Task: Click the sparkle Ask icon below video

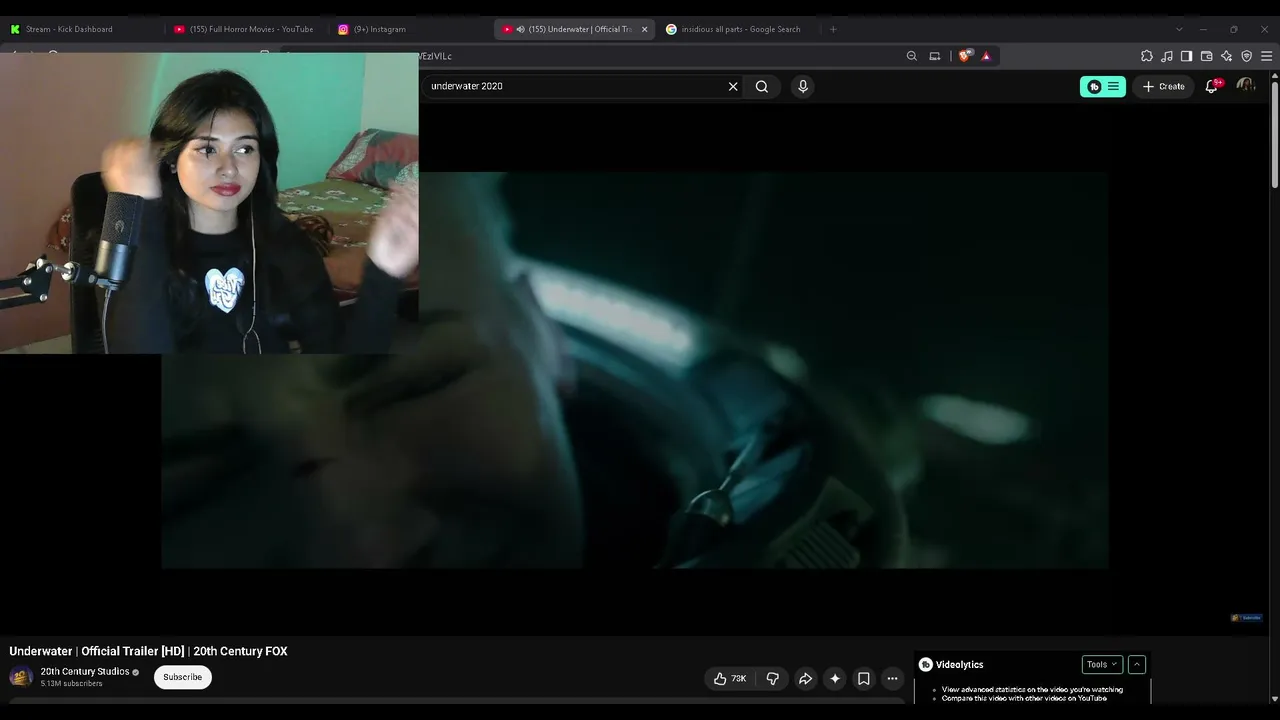Action: click(835, 679)
